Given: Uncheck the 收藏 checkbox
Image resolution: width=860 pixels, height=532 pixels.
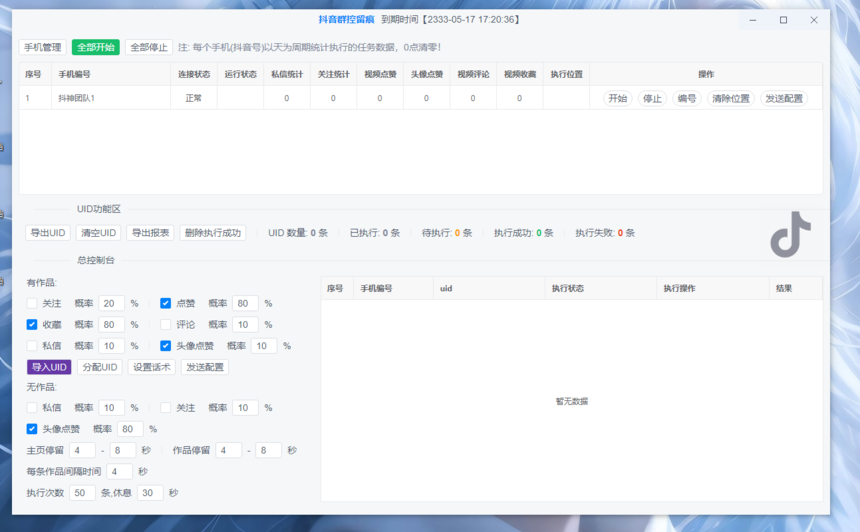Looking at the screenshot, I should pos(32,325).
